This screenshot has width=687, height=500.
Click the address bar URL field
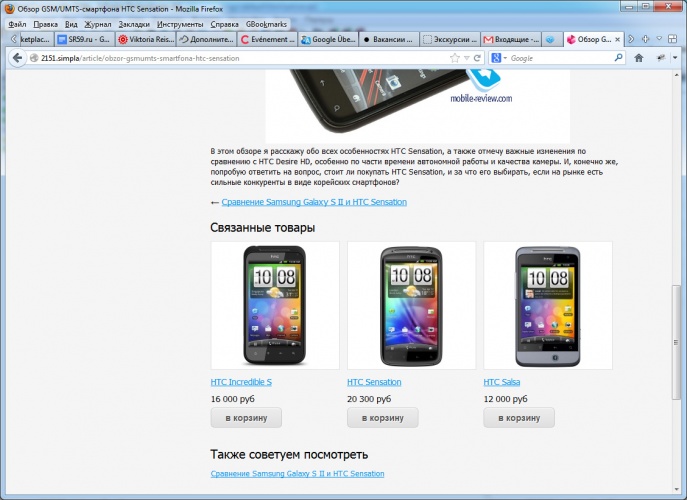pyautogui.click(x=243, y=58)
